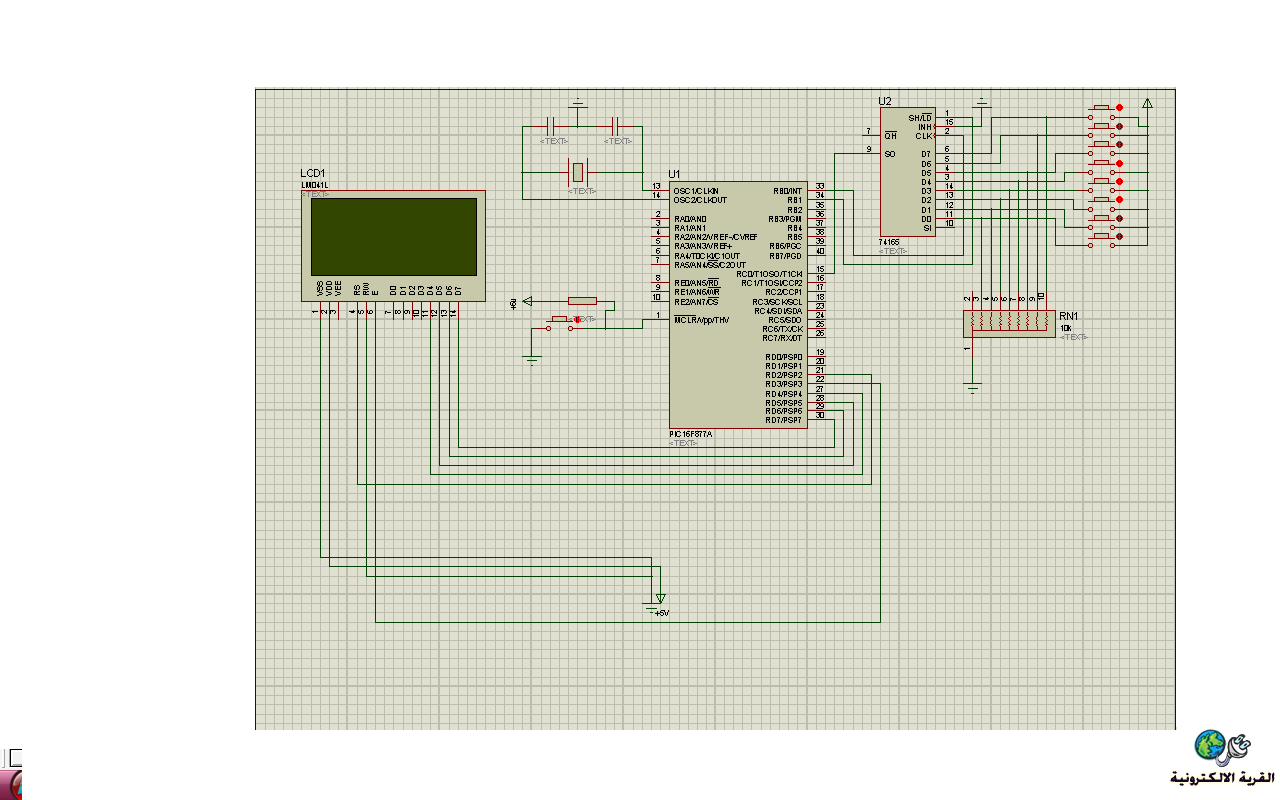The width and height of the screenshot is (1280, 800).
Task: Toggle the red latch dot on the reset button
Action: (x=577, y=319)
